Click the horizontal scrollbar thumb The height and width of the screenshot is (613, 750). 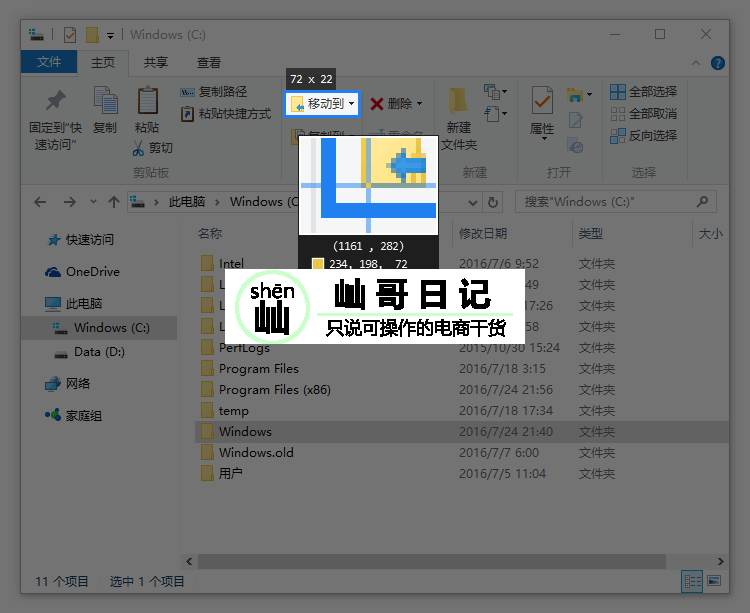[432, 561]
